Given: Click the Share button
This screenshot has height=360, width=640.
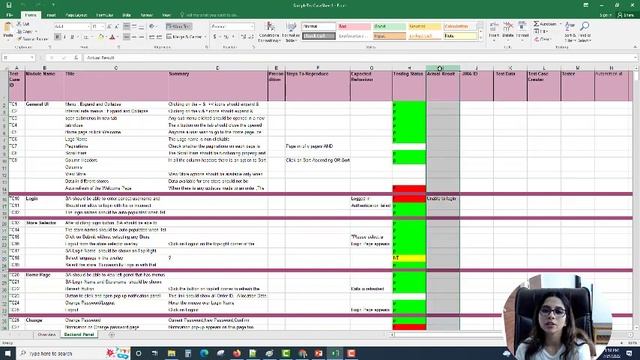Looking at the screenshot, I should click(x=626, y=15).
